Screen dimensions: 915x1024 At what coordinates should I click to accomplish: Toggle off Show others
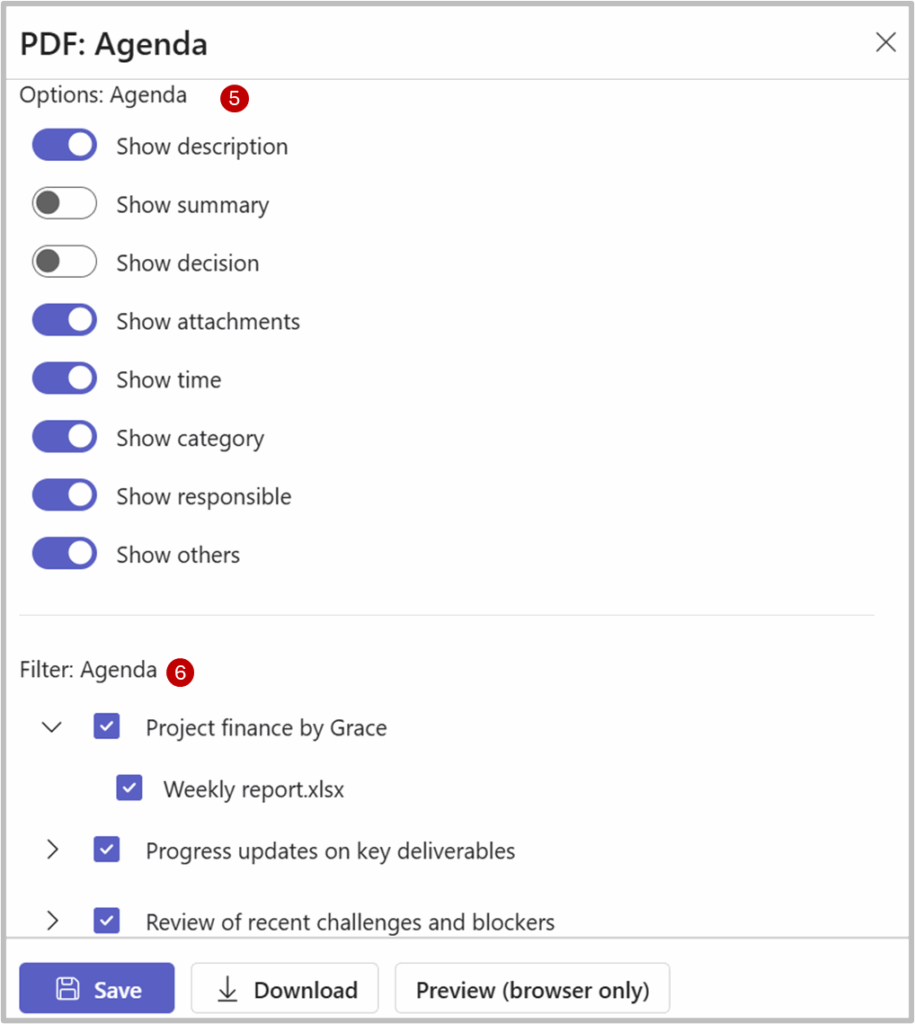pyautogui.click(x=64, y=554)
